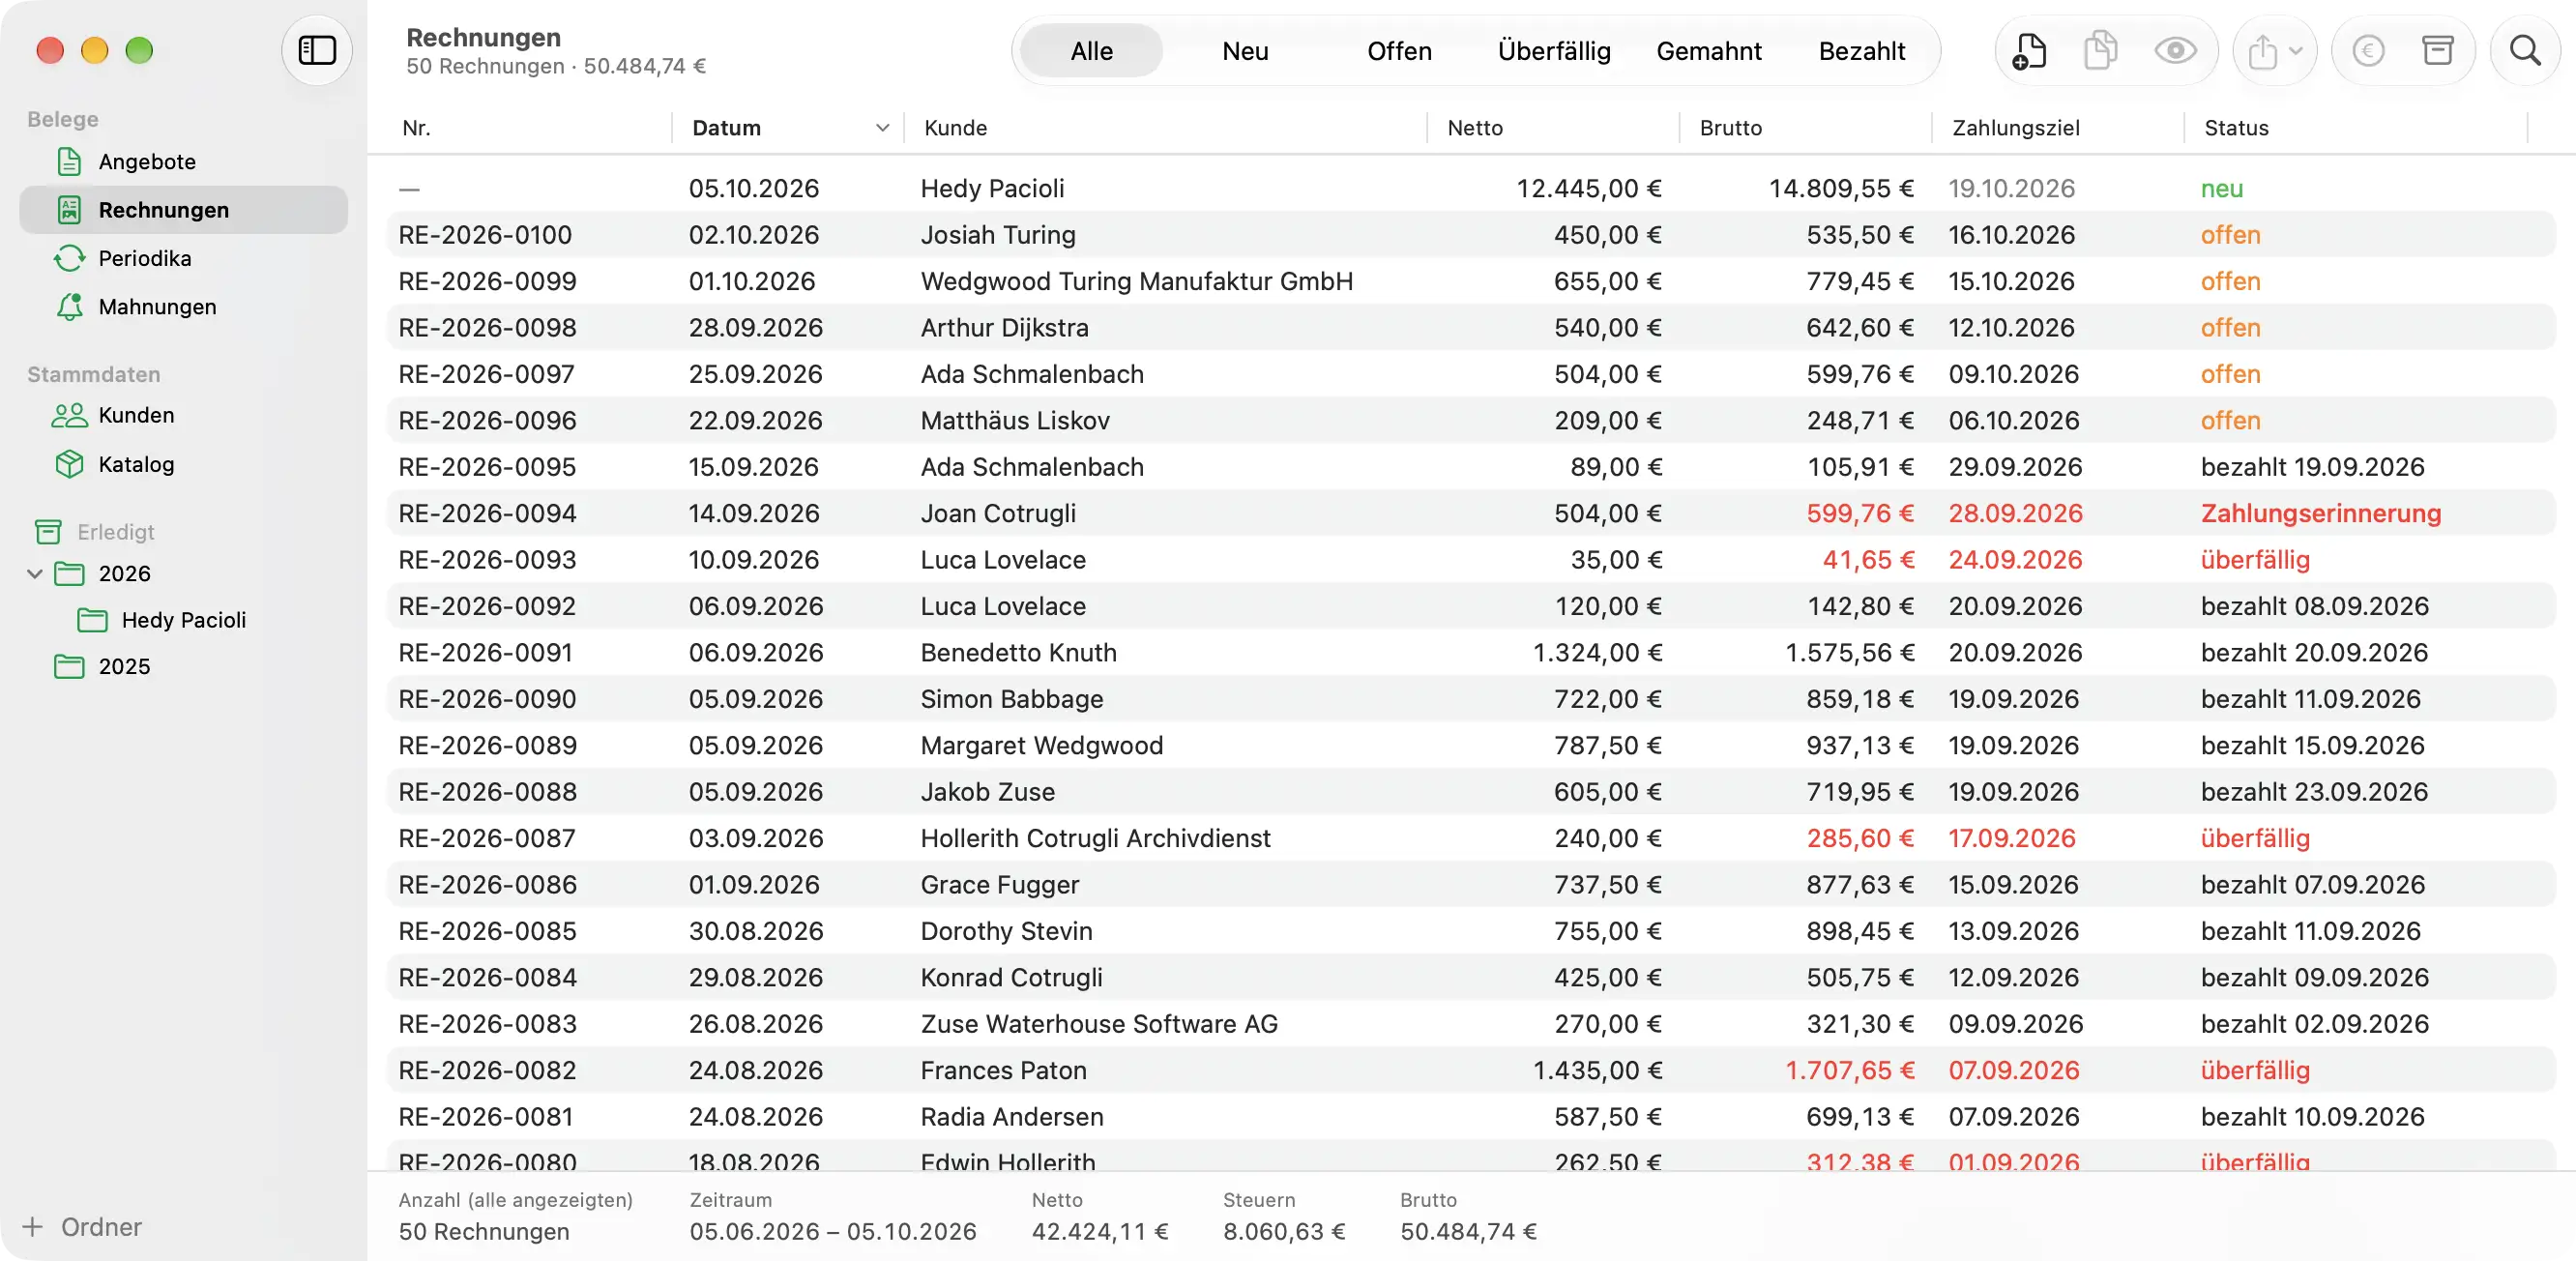
Task: Switch to the Offen filter
Action: click(1399, 51)
